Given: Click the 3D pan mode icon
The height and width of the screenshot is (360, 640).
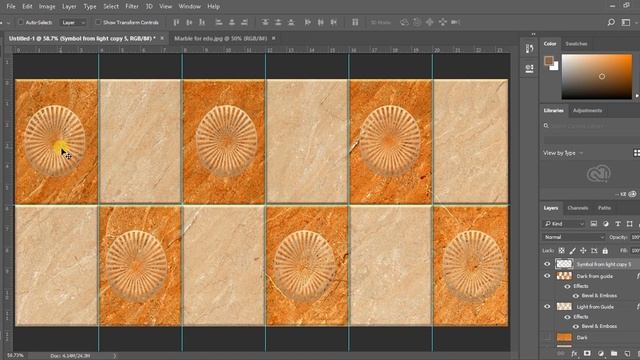Looking at the screenshot, I should 429,22.
